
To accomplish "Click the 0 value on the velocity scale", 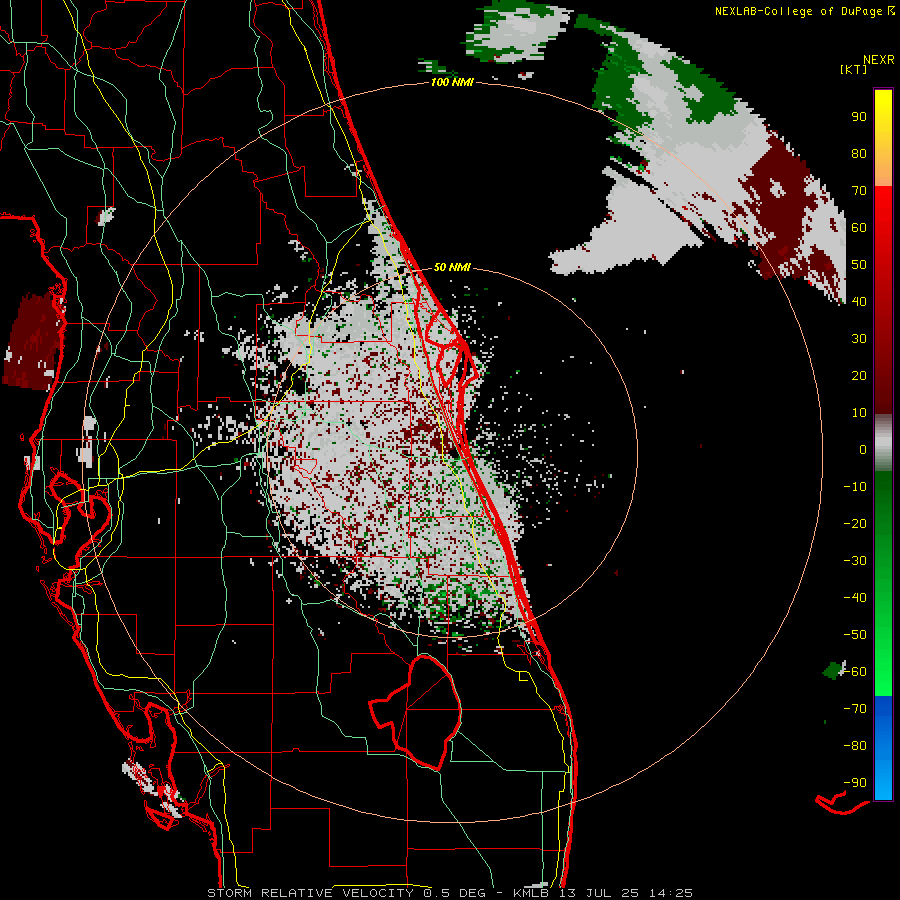I will click(863, 450).
